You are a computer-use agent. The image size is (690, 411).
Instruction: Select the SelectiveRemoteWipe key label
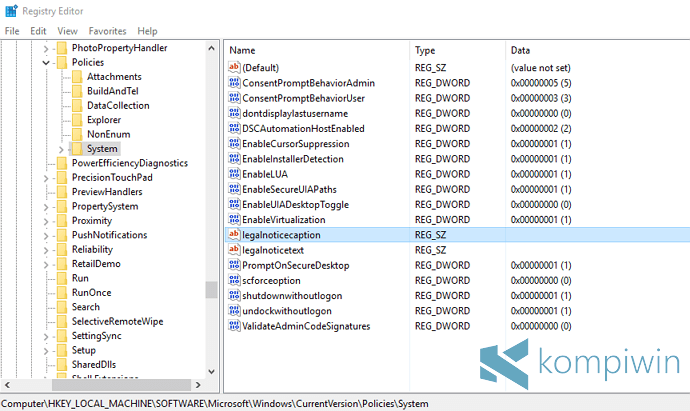click(x=117, y=322)
